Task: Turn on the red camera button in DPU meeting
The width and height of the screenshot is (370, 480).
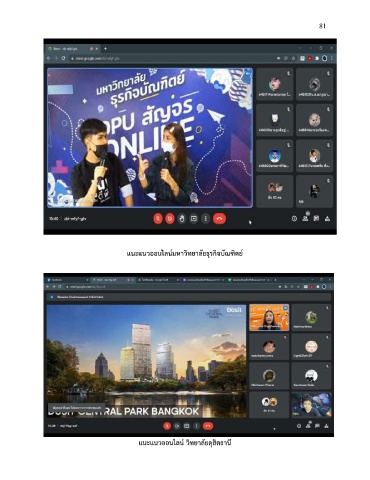Action: (x=170, y=219)
